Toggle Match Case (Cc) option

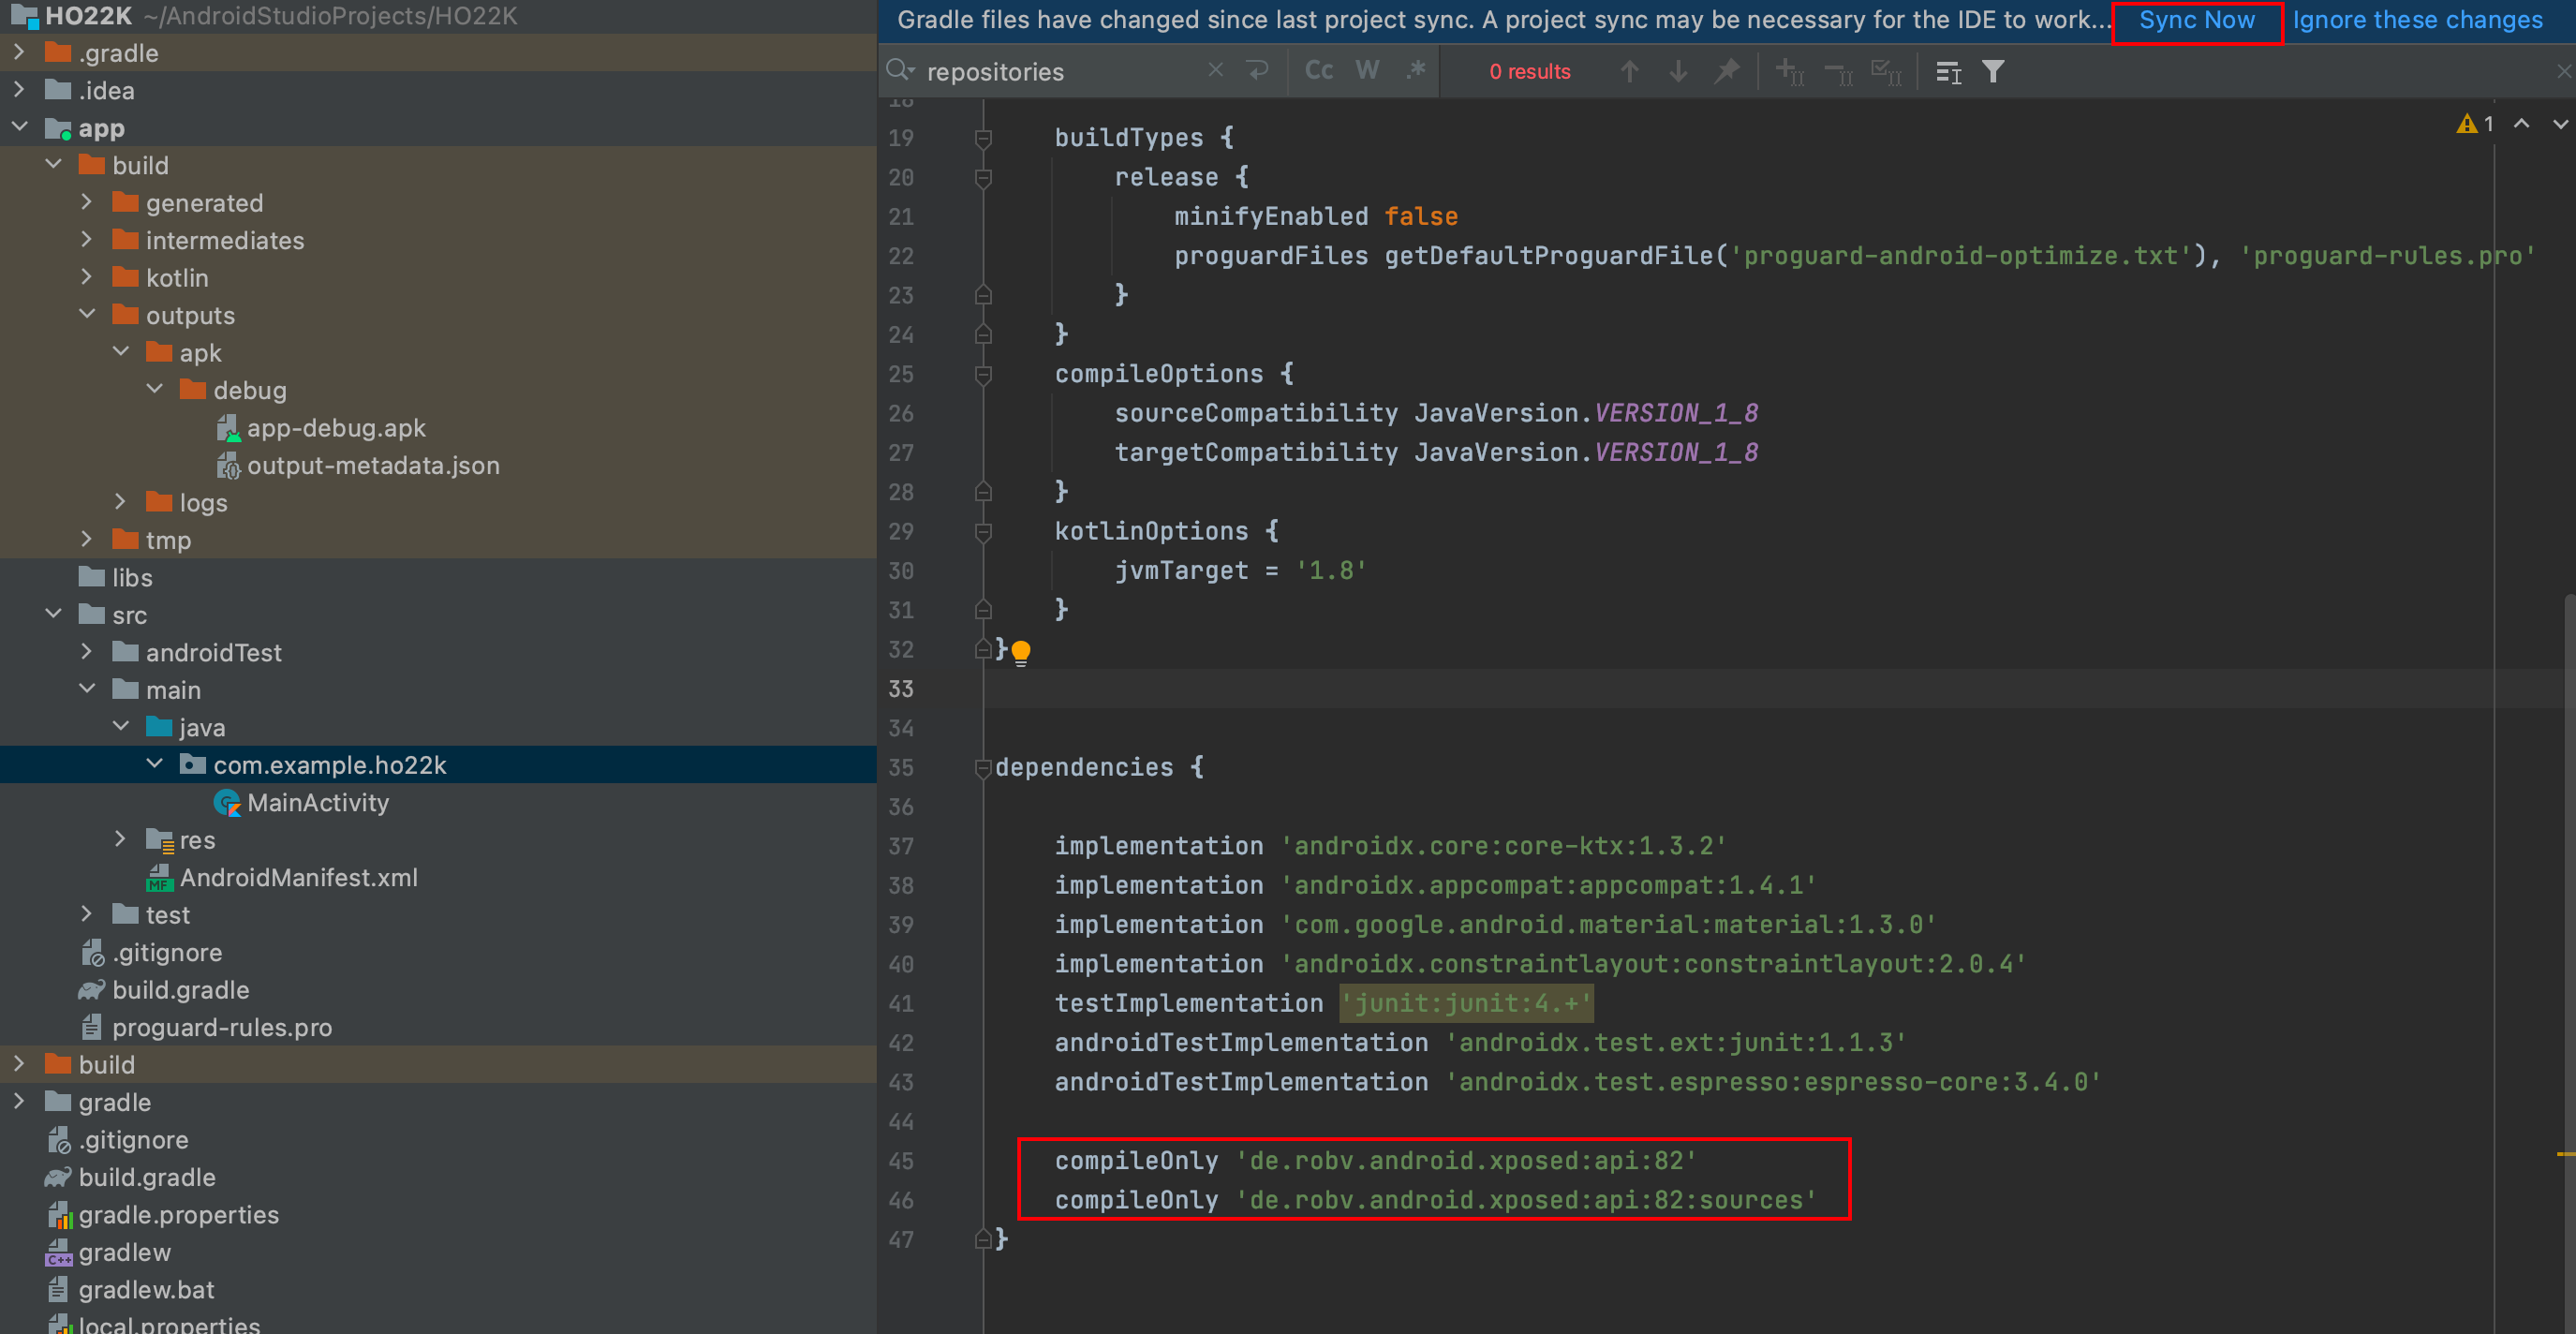pyautogui.click(x=1319, y=71)
